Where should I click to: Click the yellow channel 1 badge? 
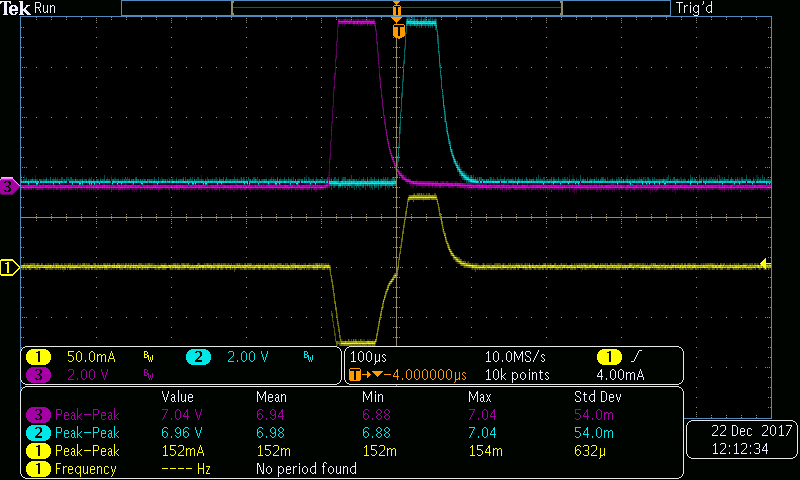pyautogui.click(x=38, y=356)
